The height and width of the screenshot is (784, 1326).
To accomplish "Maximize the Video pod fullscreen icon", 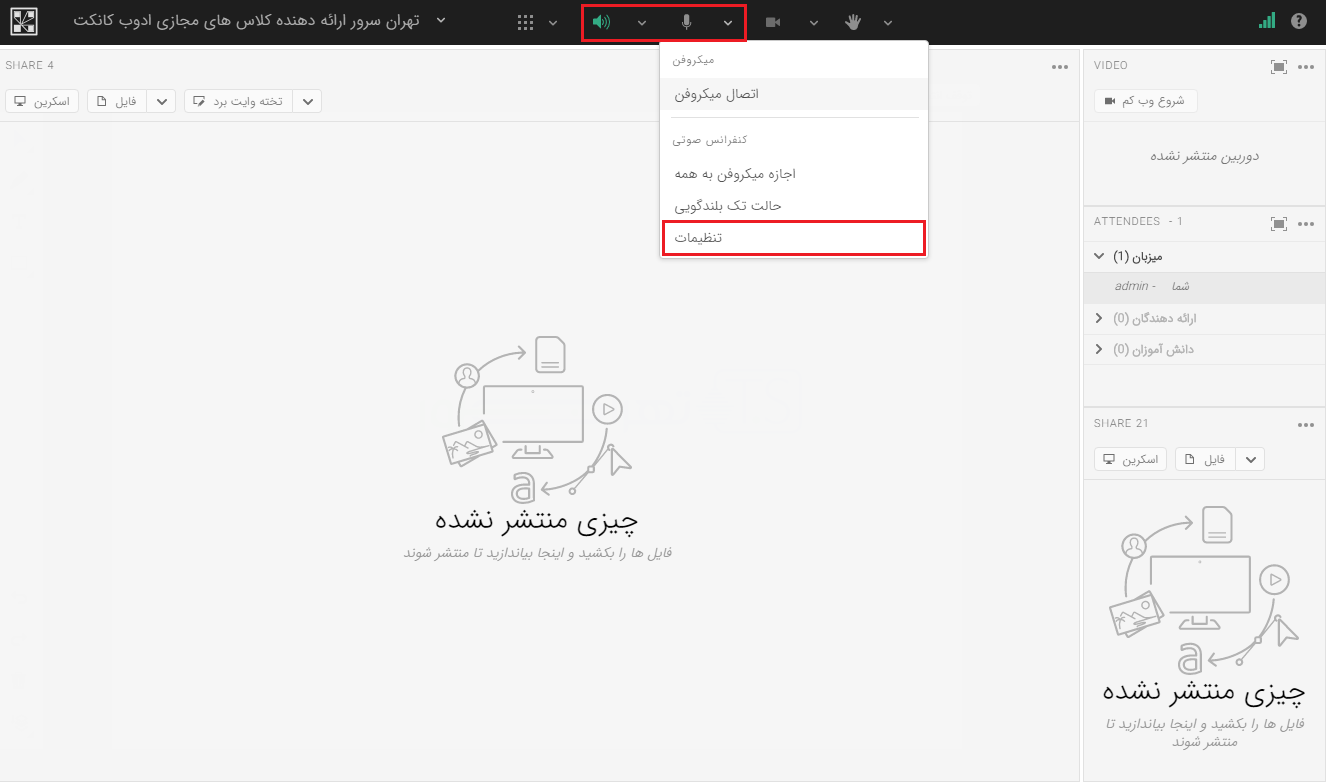I will 1278,67.
